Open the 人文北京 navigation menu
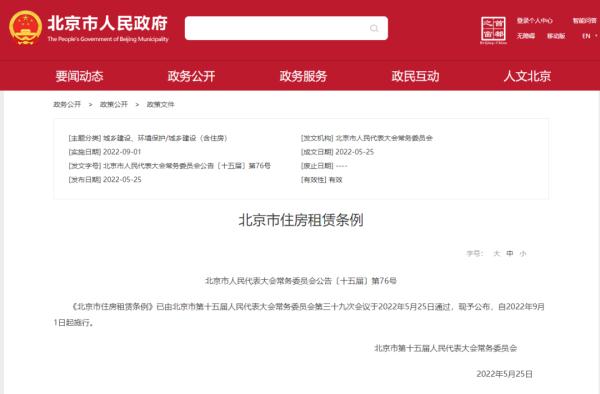Image resolution: width=600 pixels, height=394 pixels. pyautogui.click(x=527, y=76)
